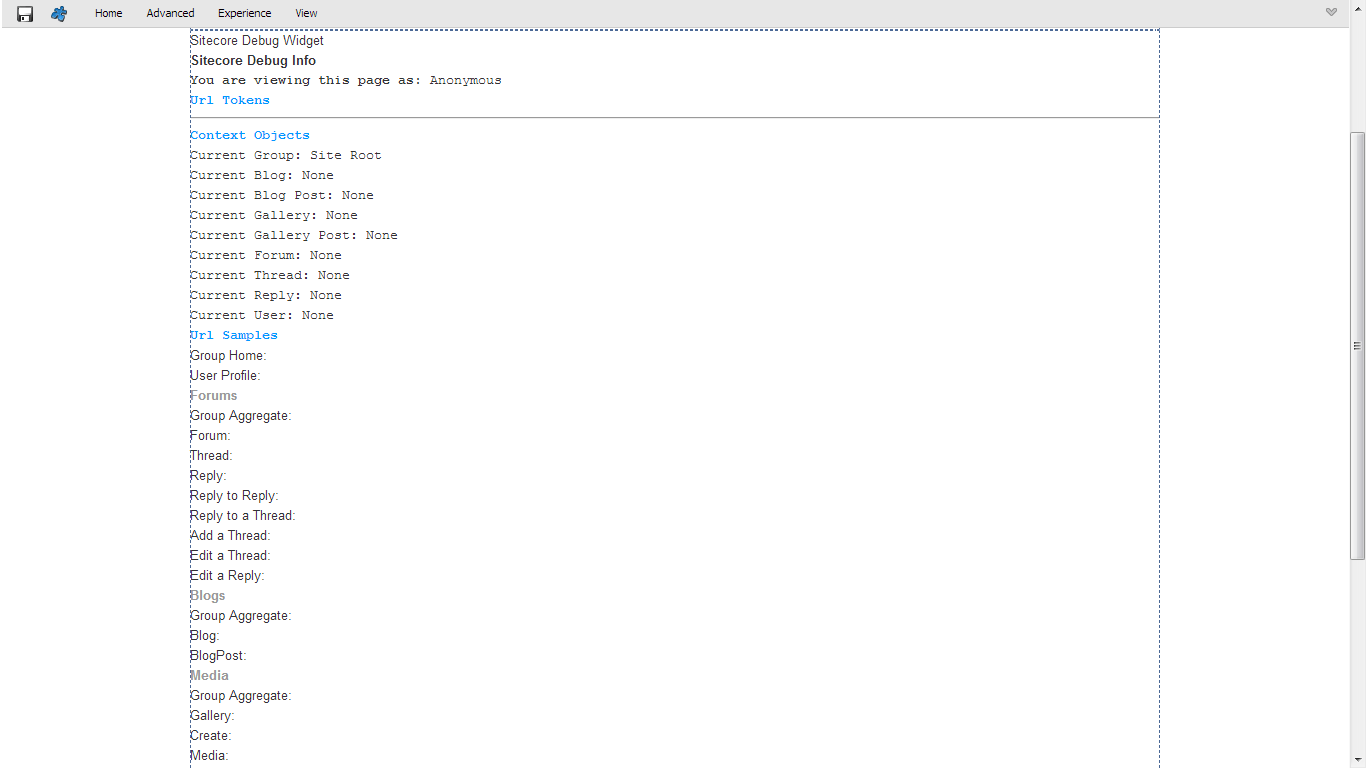Viewport: 1366px width, 768px height.
Task: Open the Home ribbon tab
Action: [109, 13]
